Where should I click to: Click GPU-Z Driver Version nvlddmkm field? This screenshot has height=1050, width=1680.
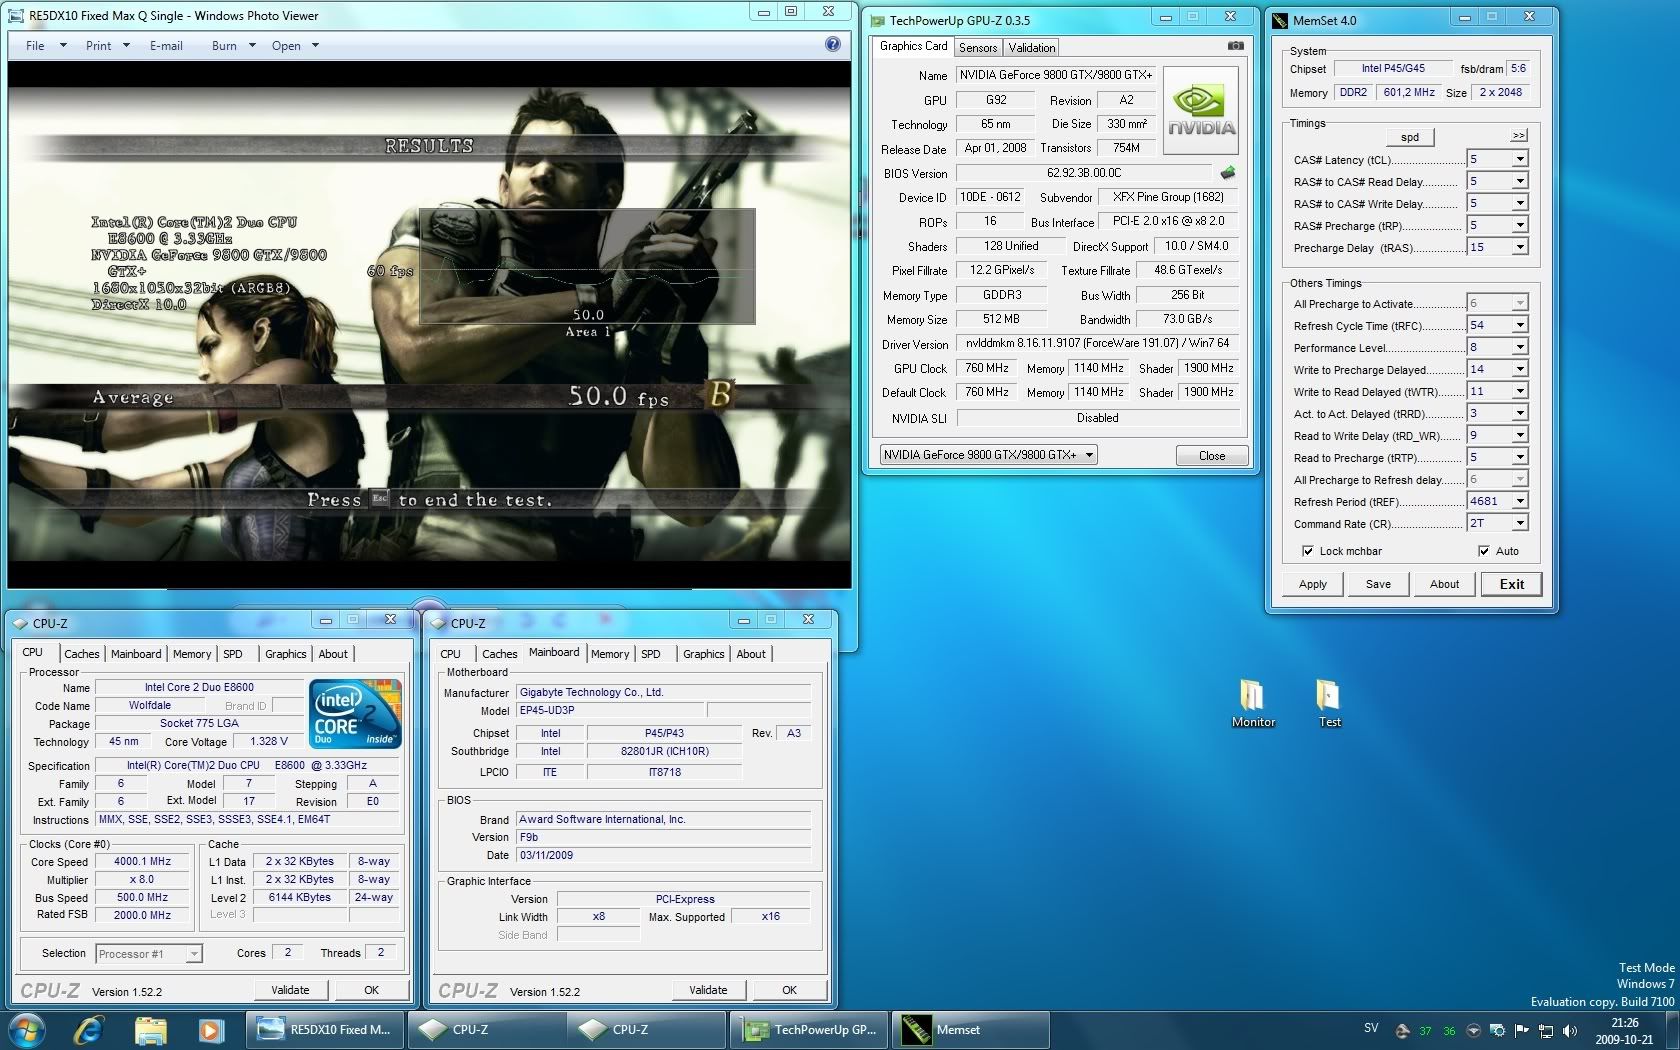(x=1097, y=343)
